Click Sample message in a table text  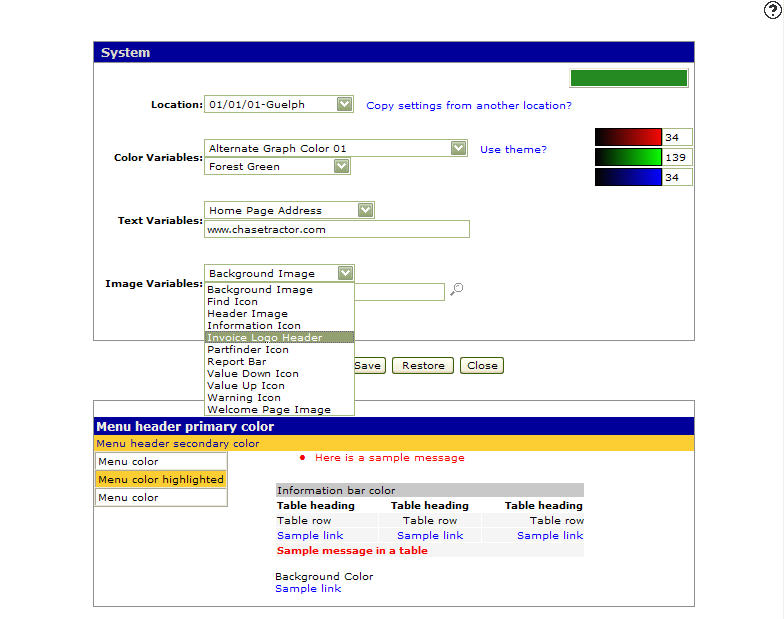(352, 550)
